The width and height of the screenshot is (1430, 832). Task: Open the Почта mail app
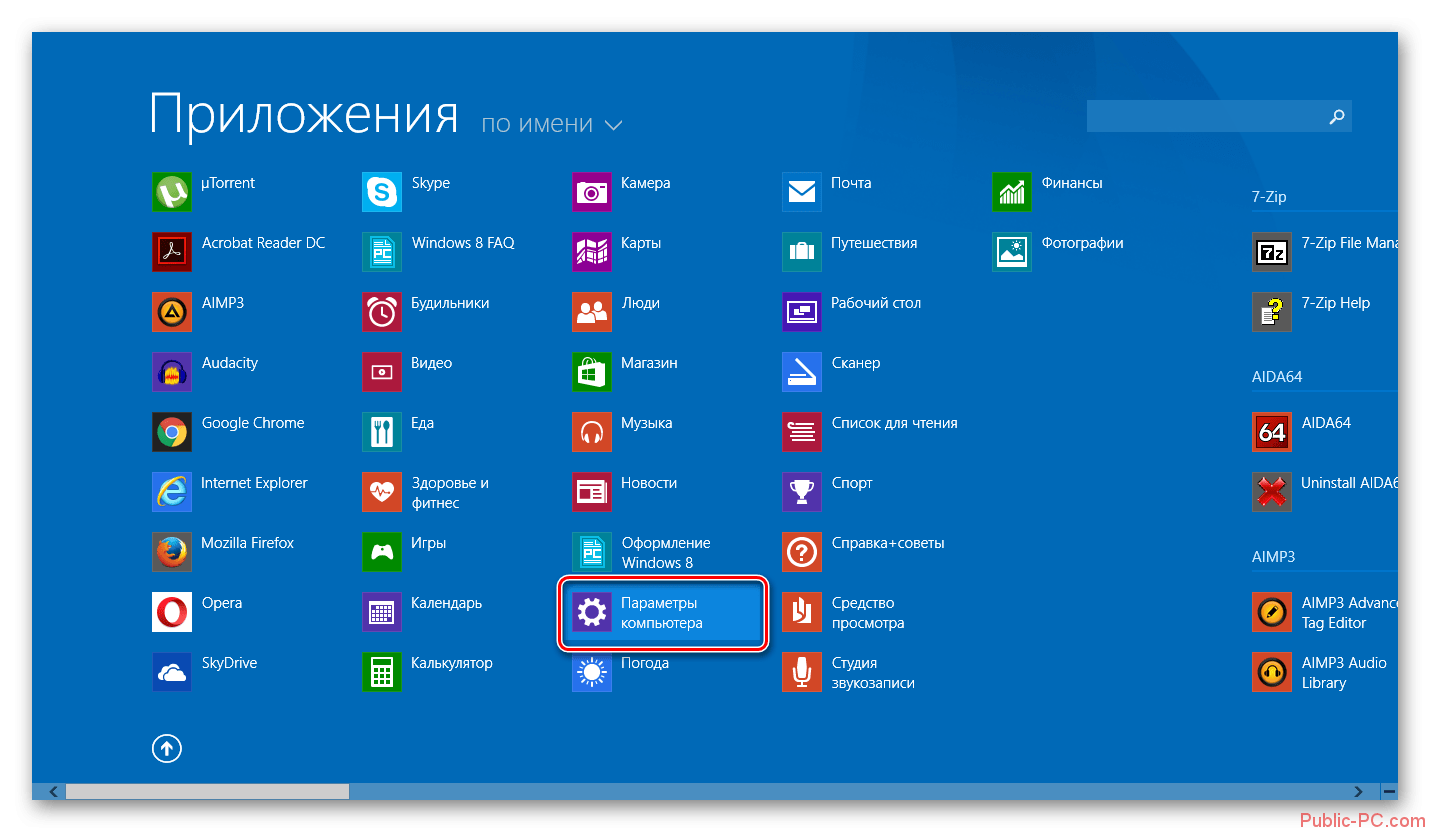point(801,192)
